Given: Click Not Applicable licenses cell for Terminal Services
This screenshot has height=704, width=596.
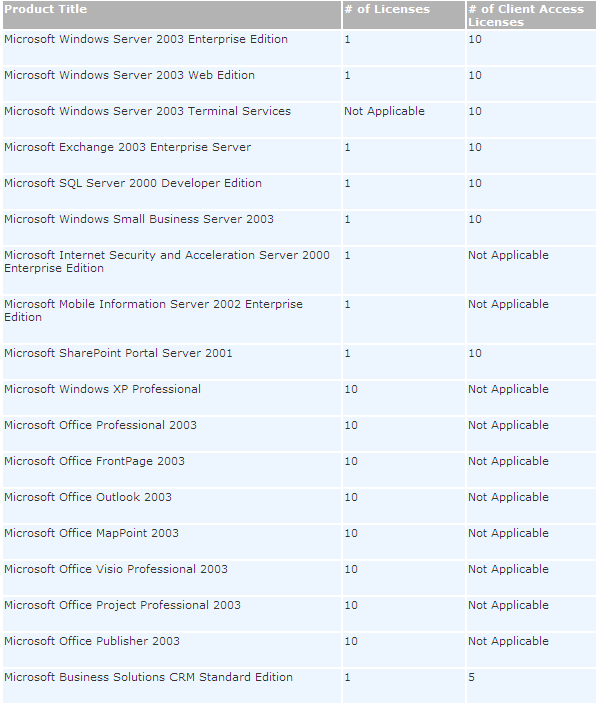Looking at the screenshot, I should click(384, 111).
